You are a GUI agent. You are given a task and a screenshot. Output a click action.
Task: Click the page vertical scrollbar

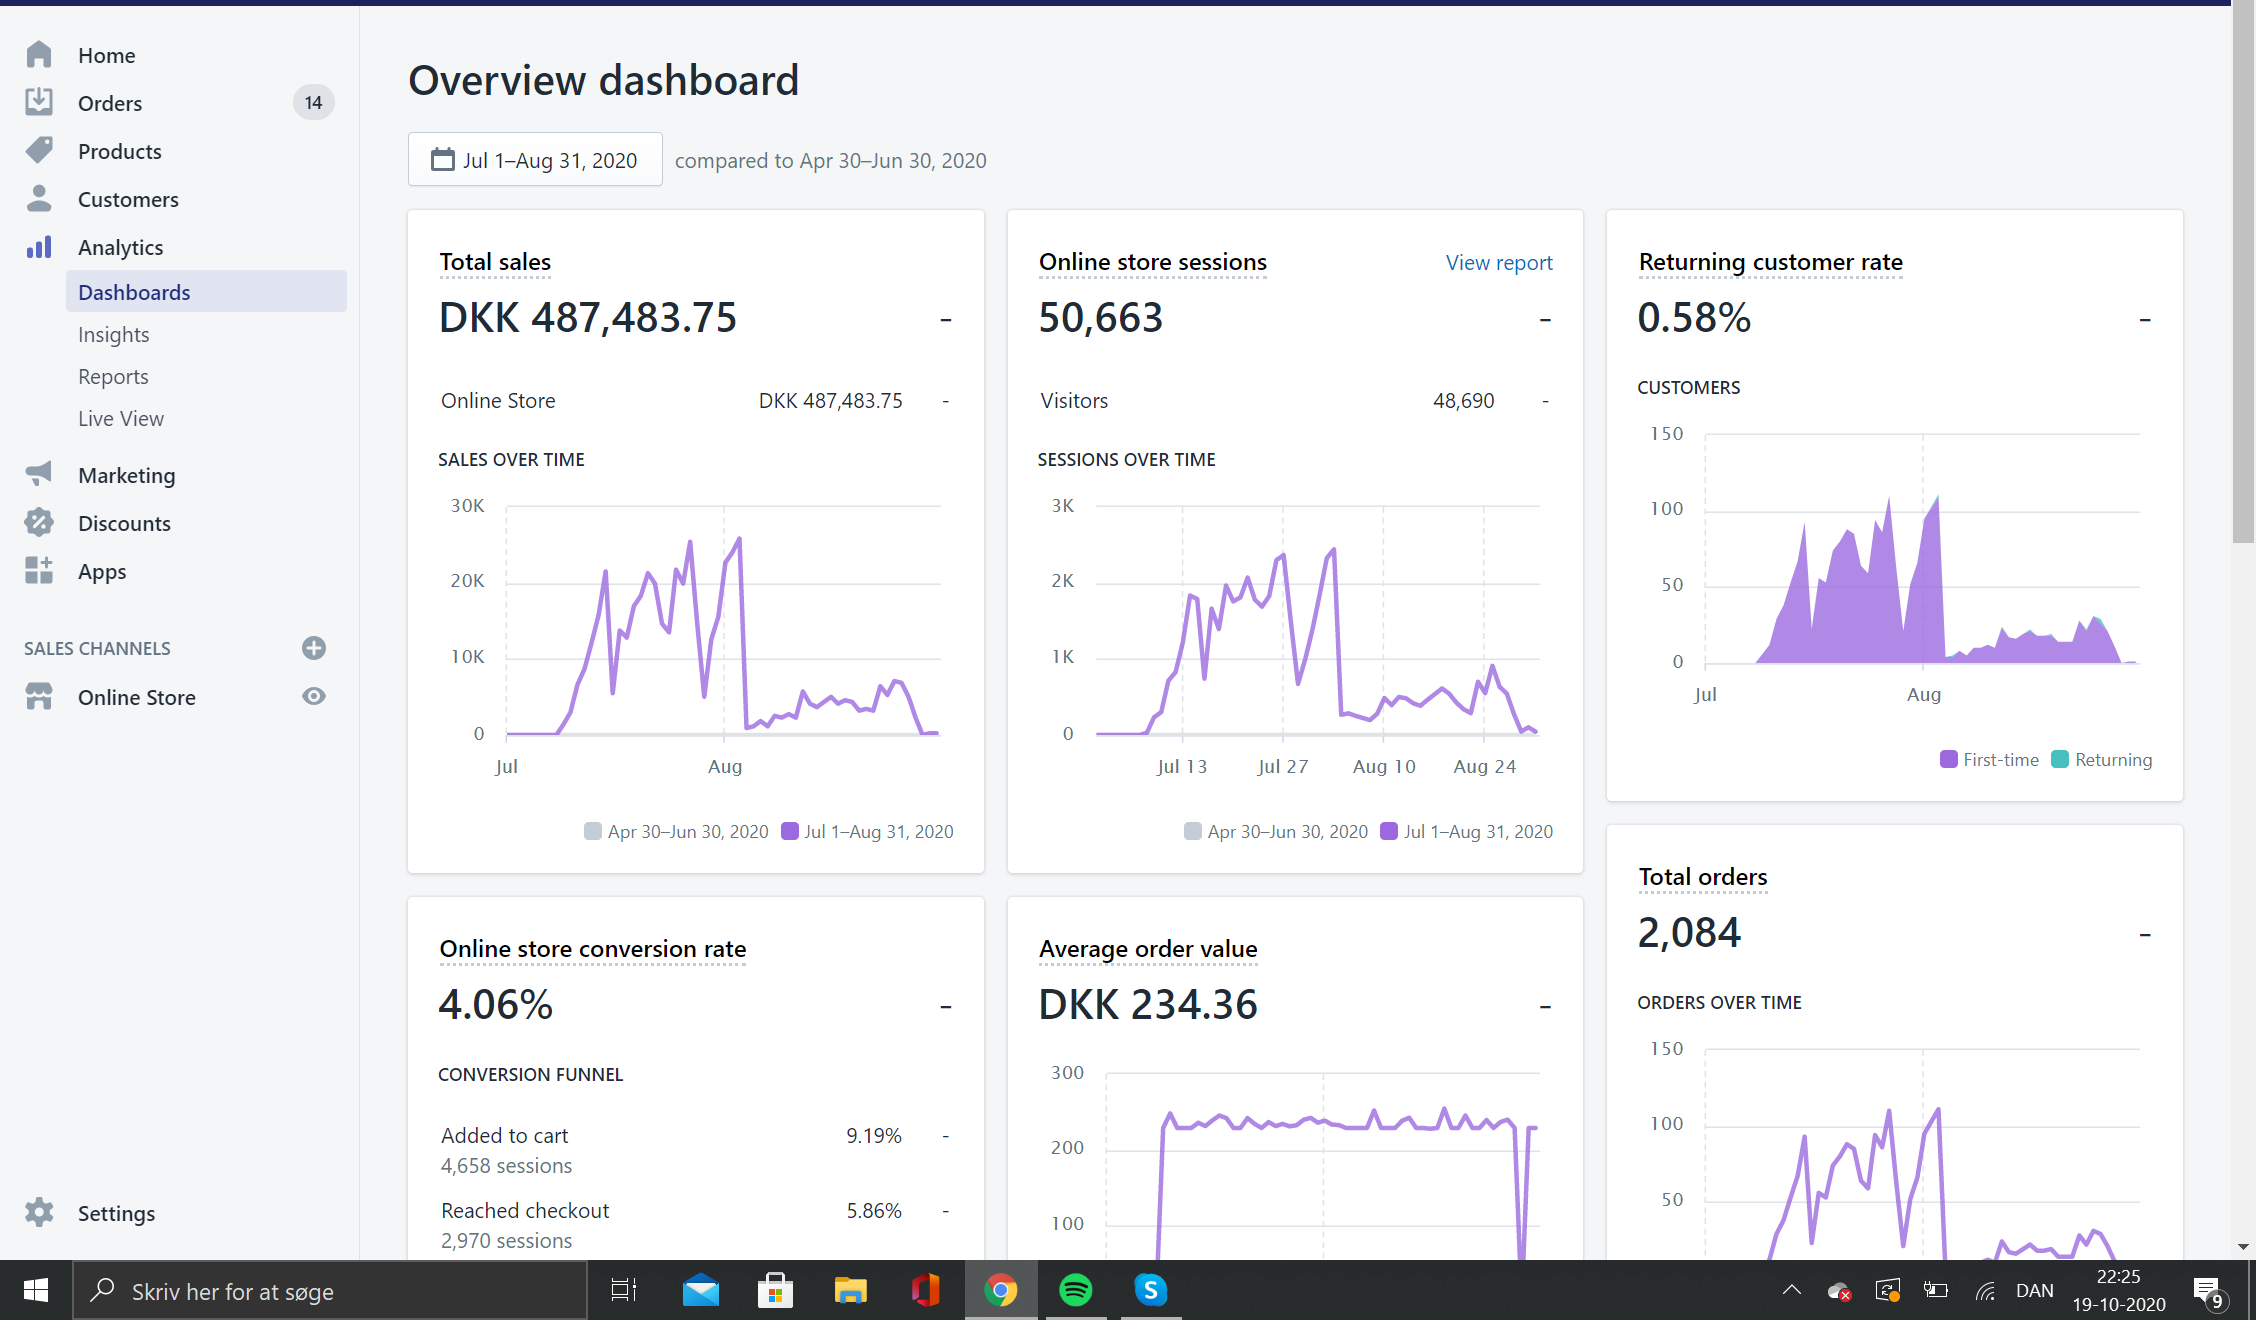[2243, 270]
